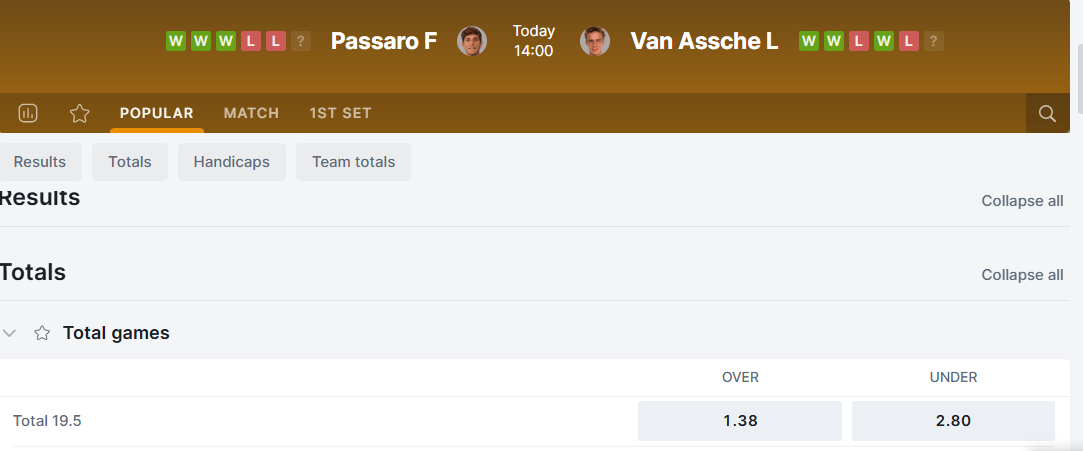Viewport: 1083px width, 451px height.
Task: Favorite the Total games market with its star
Action: [42, 333]
